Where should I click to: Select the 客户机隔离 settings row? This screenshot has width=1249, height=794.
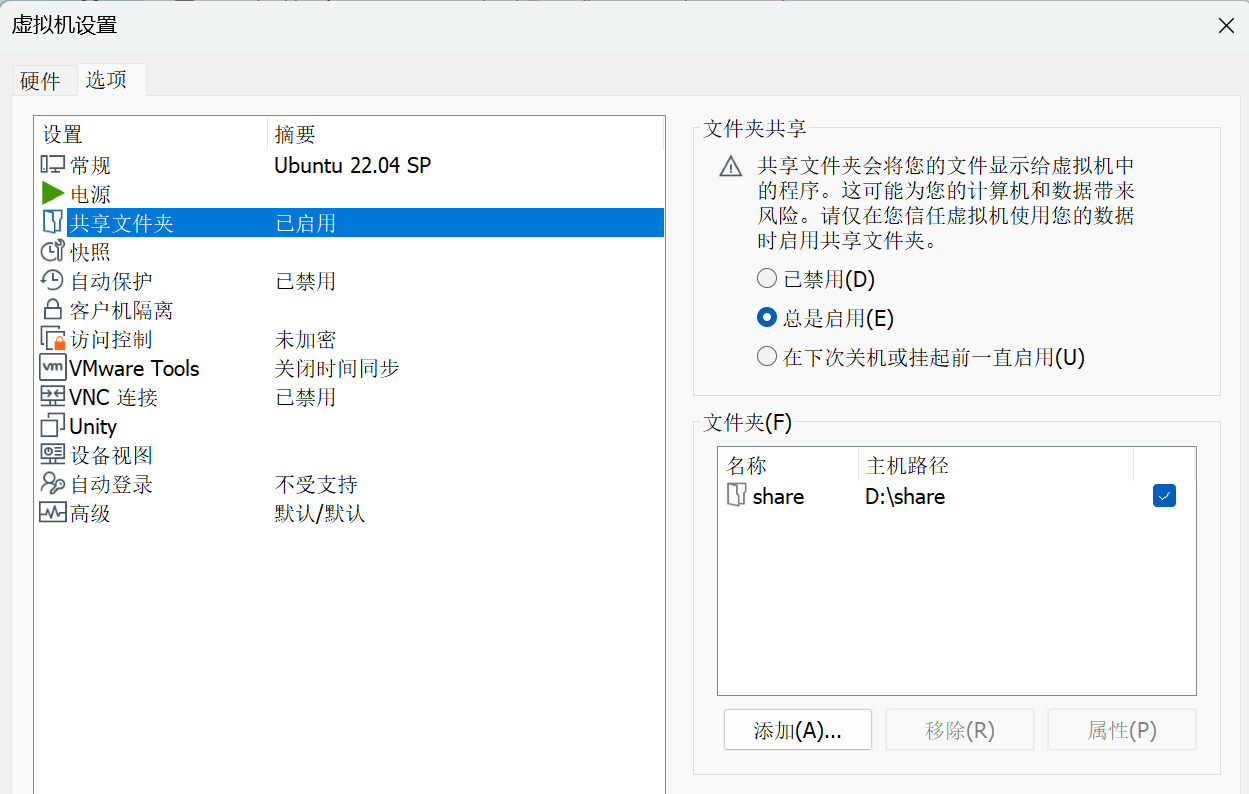click(x=350, y=310)
